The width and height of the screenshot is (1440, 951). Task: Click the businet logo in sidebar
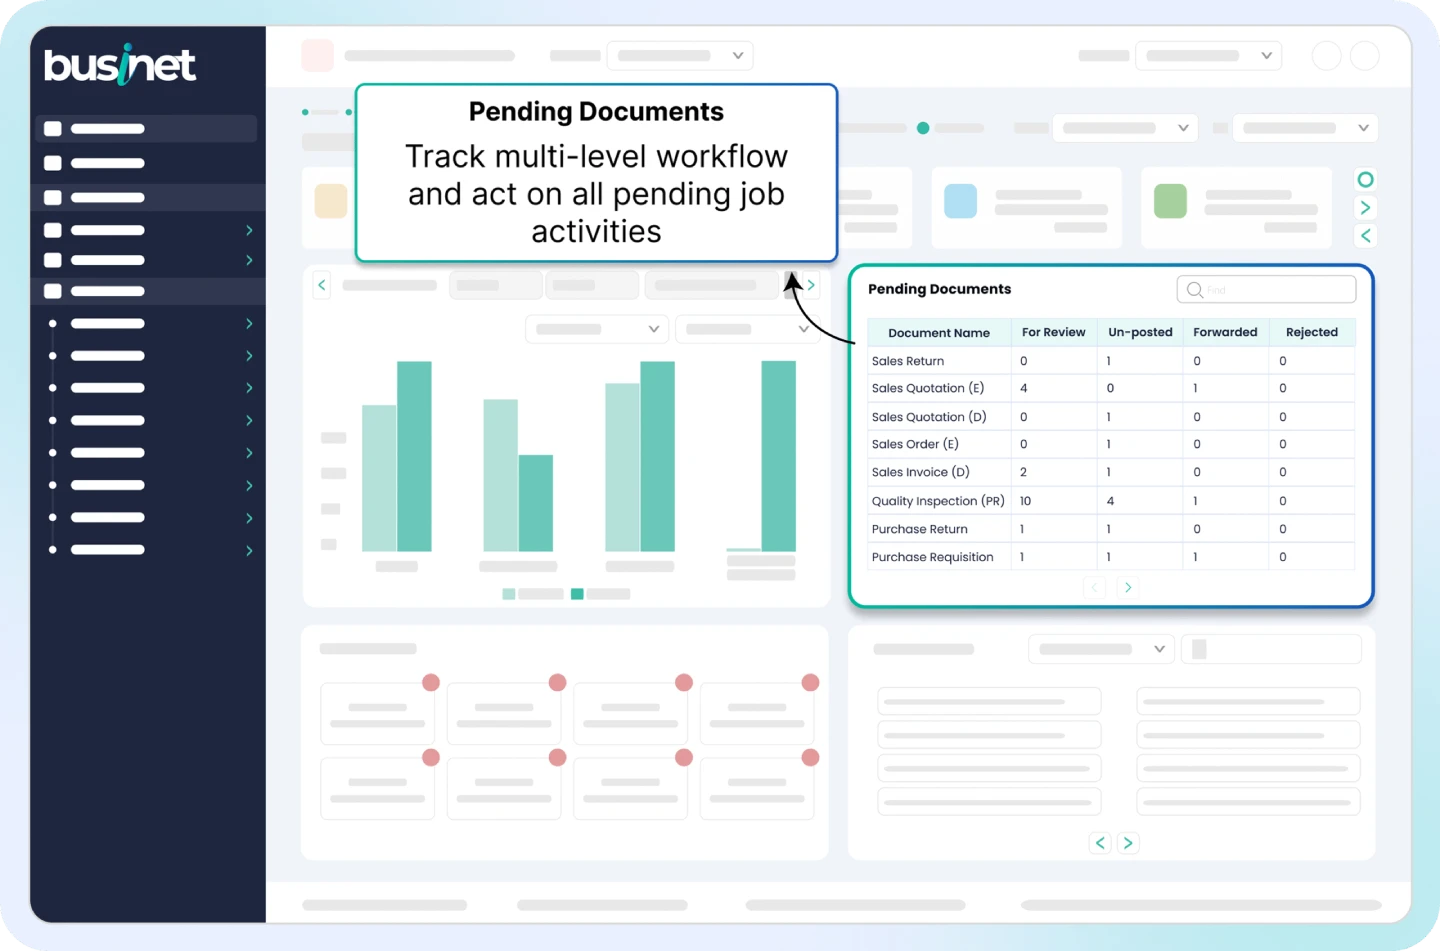coord(120,65)
